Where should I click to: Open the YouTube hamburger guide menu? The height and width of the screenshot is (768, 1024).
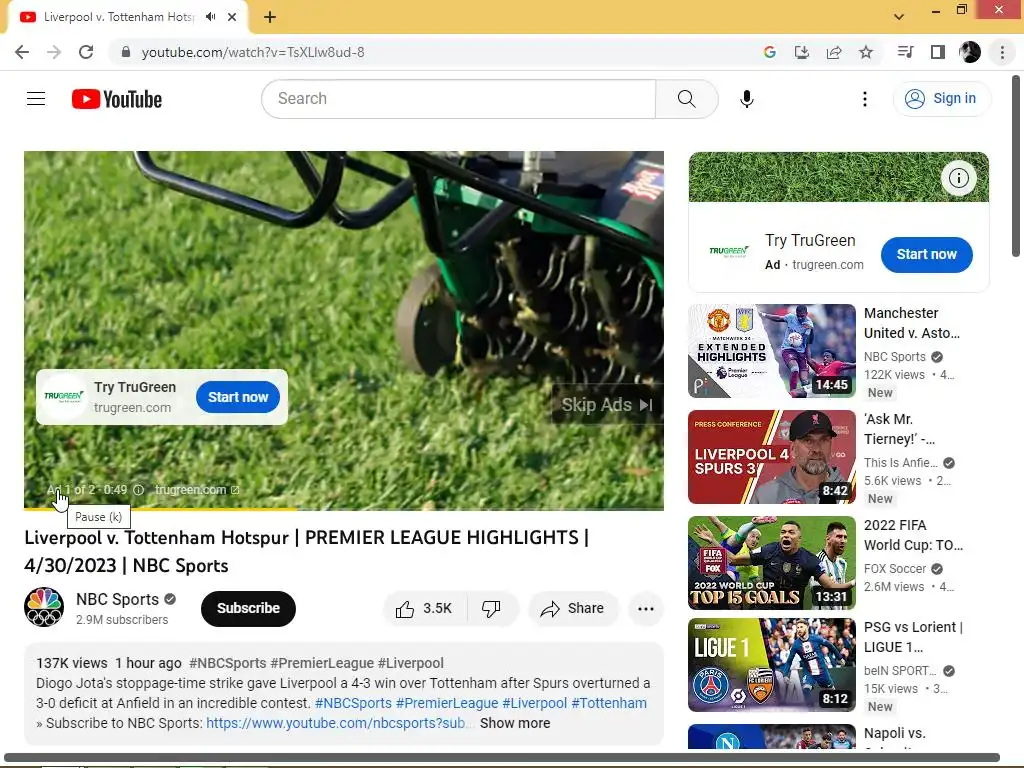point(36,99)
